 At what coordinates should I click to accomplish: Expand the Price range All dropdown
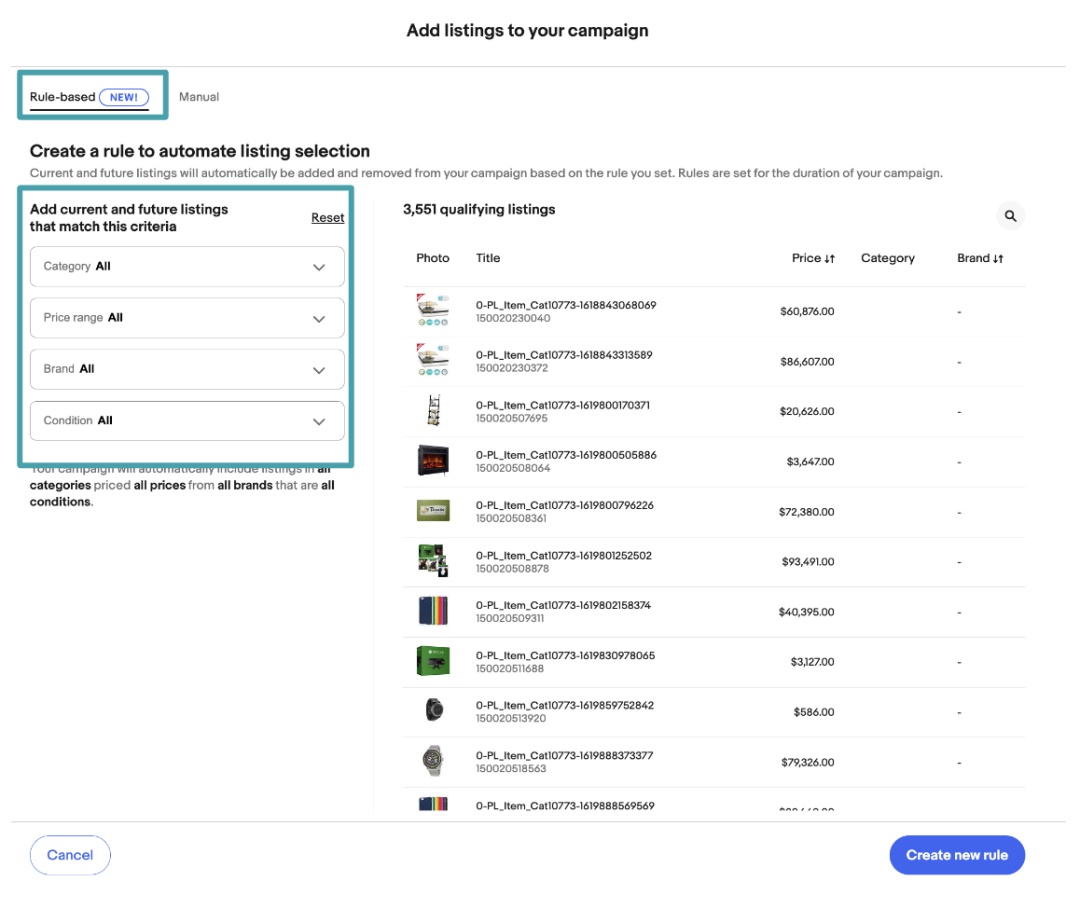tap(187, 318)
